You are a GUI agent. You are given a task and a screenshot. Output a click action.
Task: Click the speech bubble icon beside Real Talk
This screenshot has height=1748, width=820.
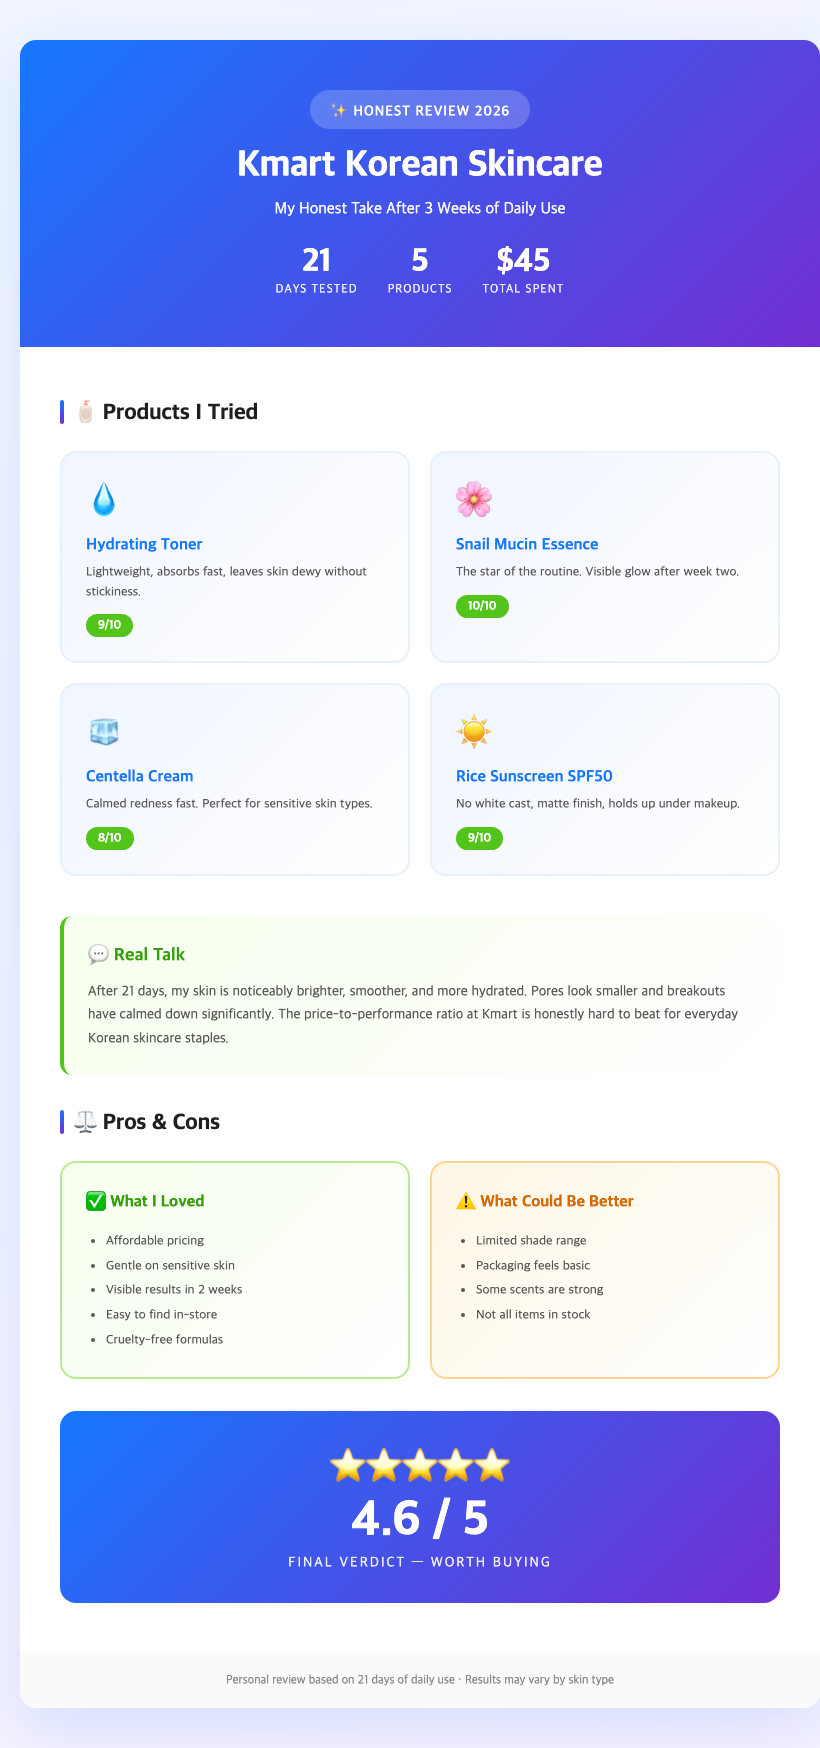[98, 954]
